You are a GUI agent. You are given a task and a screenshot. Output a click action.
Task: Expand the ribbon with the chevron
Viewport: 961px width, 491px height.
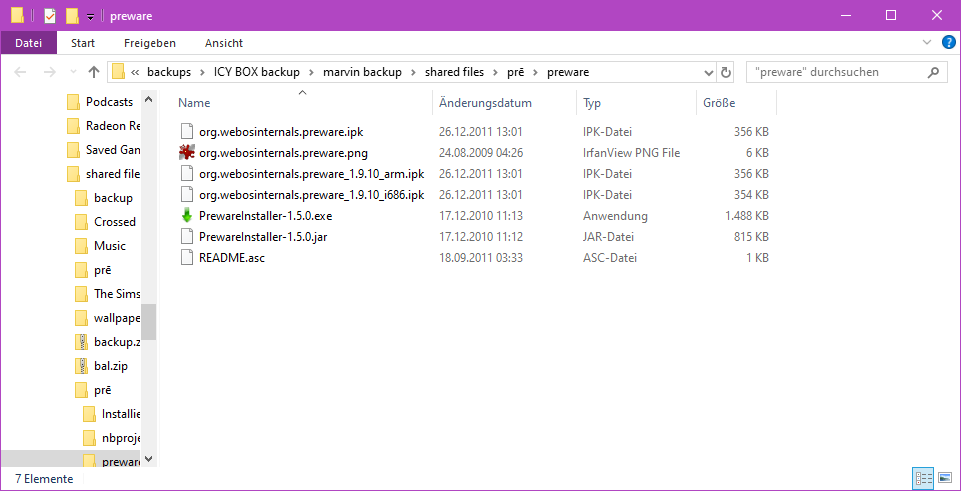point(926,43)
